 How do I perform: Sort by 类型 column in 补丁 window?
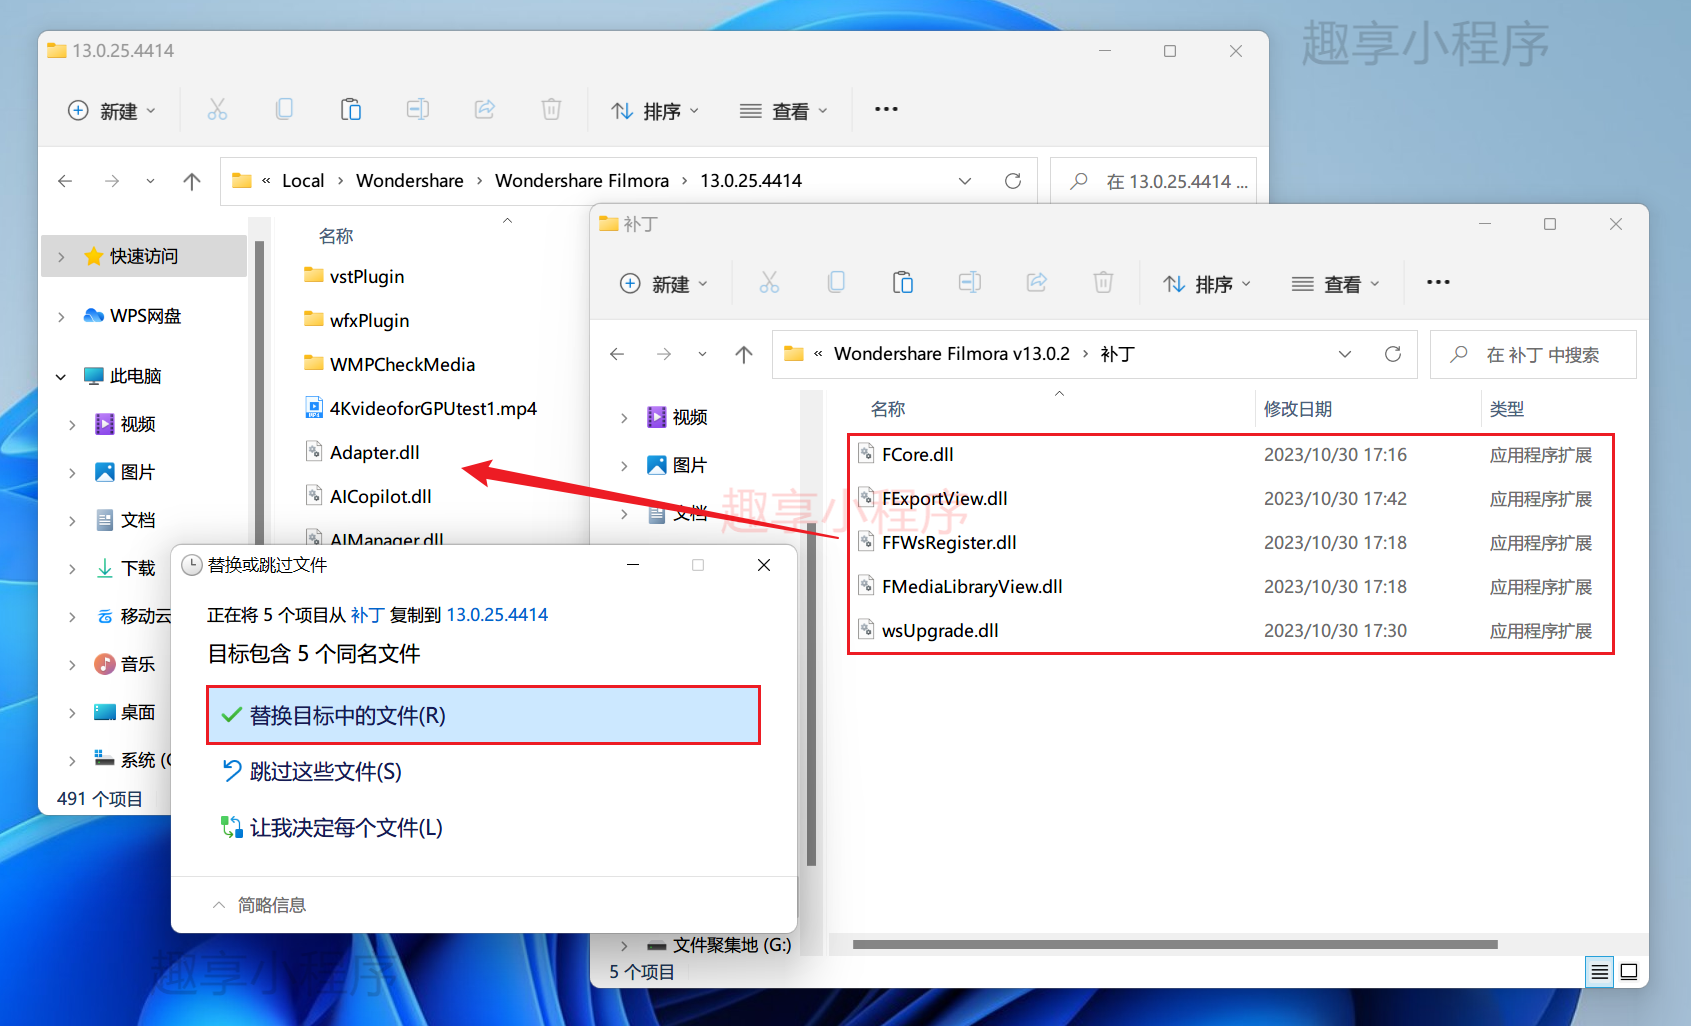[x=1507, y=409]
